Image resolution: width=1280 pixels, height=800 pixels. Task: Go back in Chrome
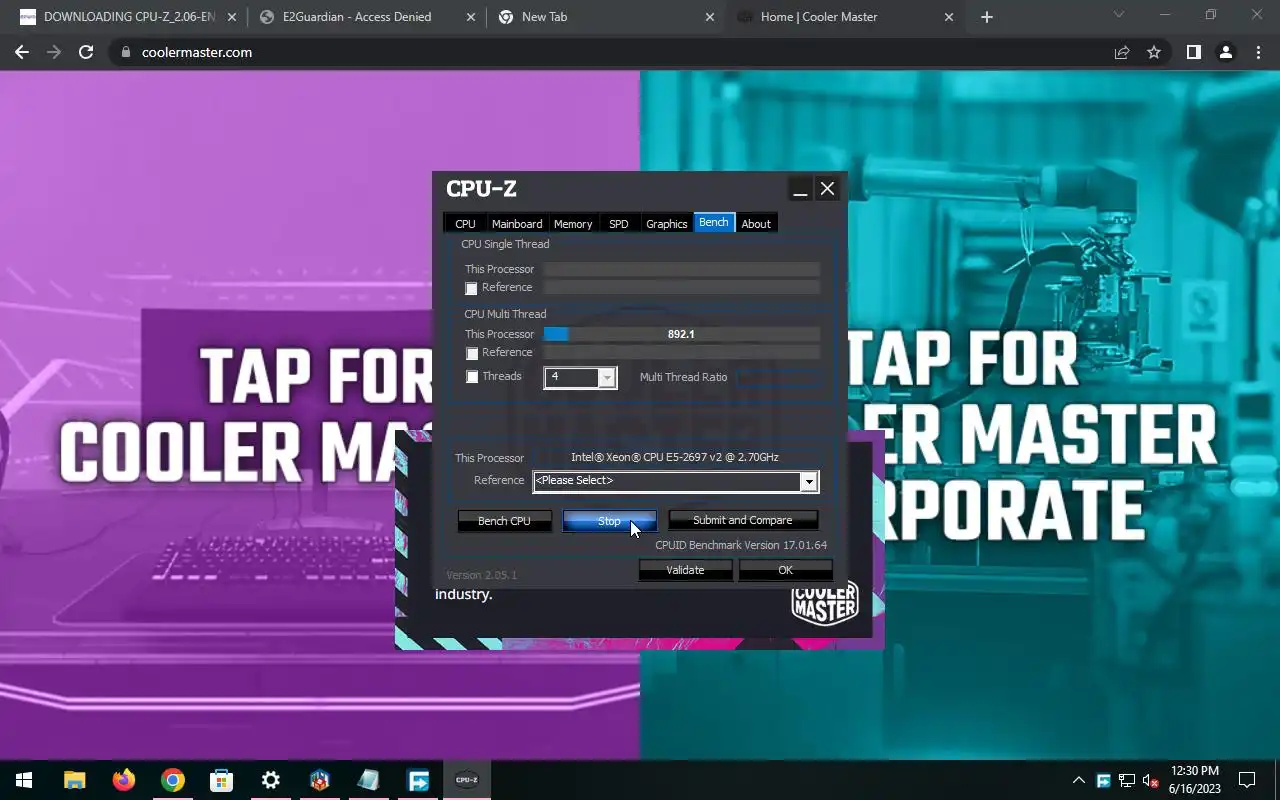click(x=22, y=52)
